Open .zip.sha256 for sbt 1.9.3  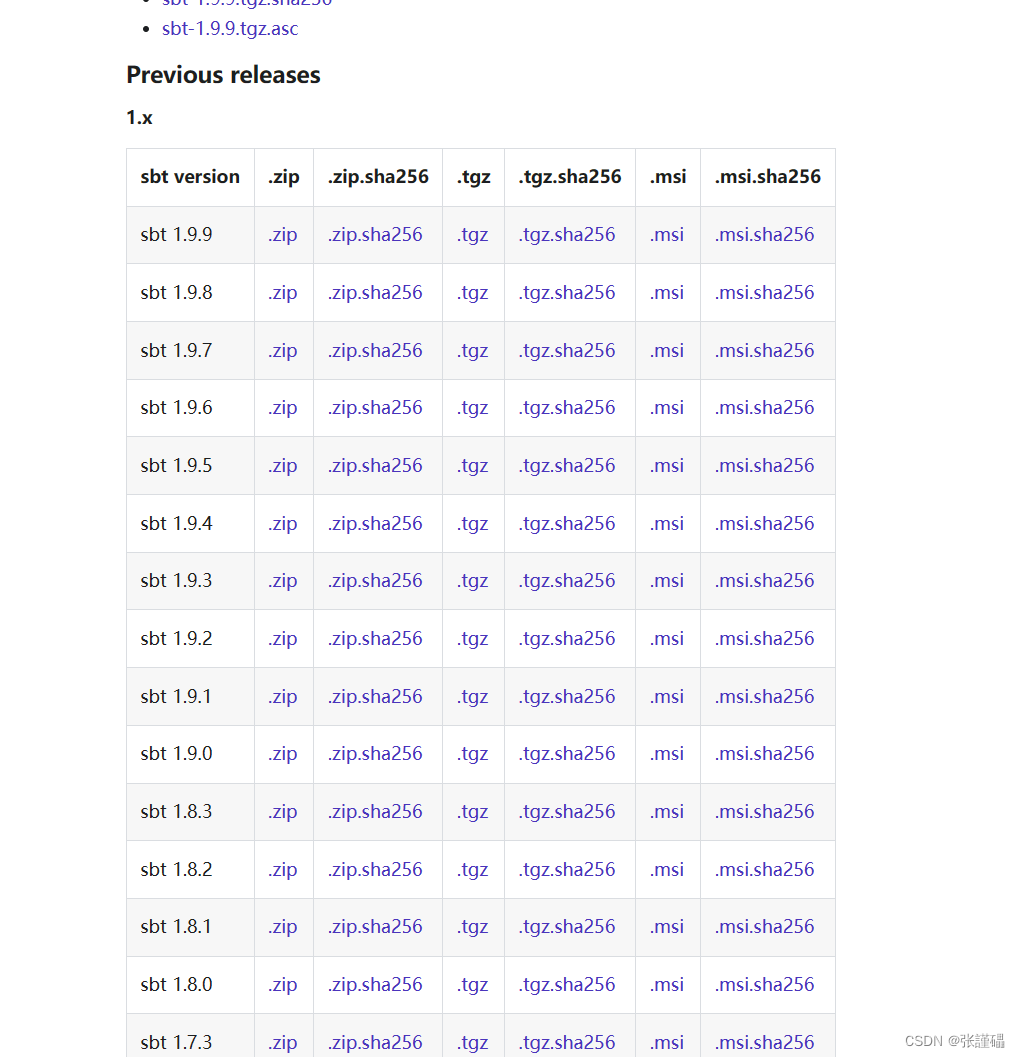(x=376, y=581)
